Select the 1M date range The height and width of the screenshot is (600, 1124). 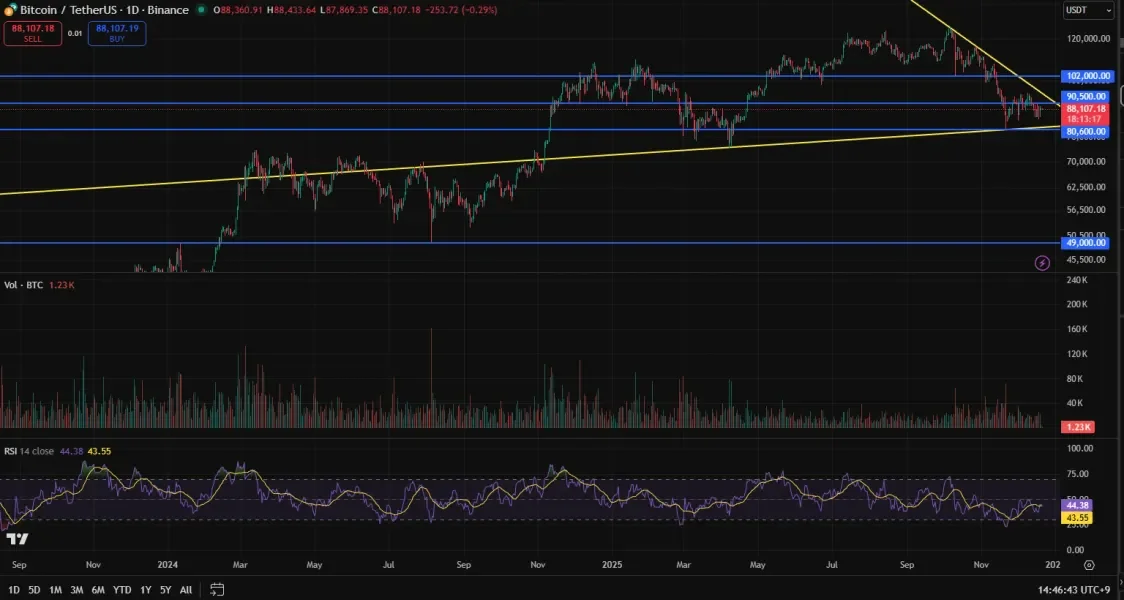55,590
